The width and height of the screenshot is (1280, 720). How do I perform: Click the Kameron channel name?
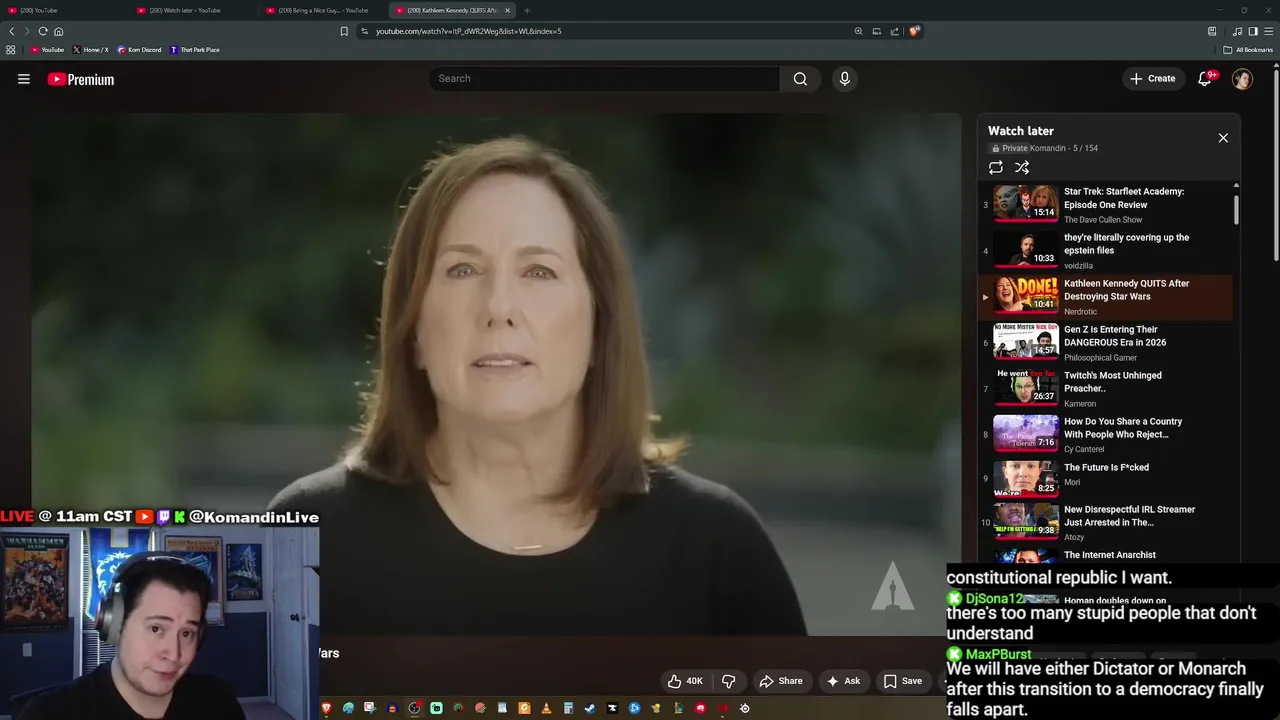(x=1080, y=404)
